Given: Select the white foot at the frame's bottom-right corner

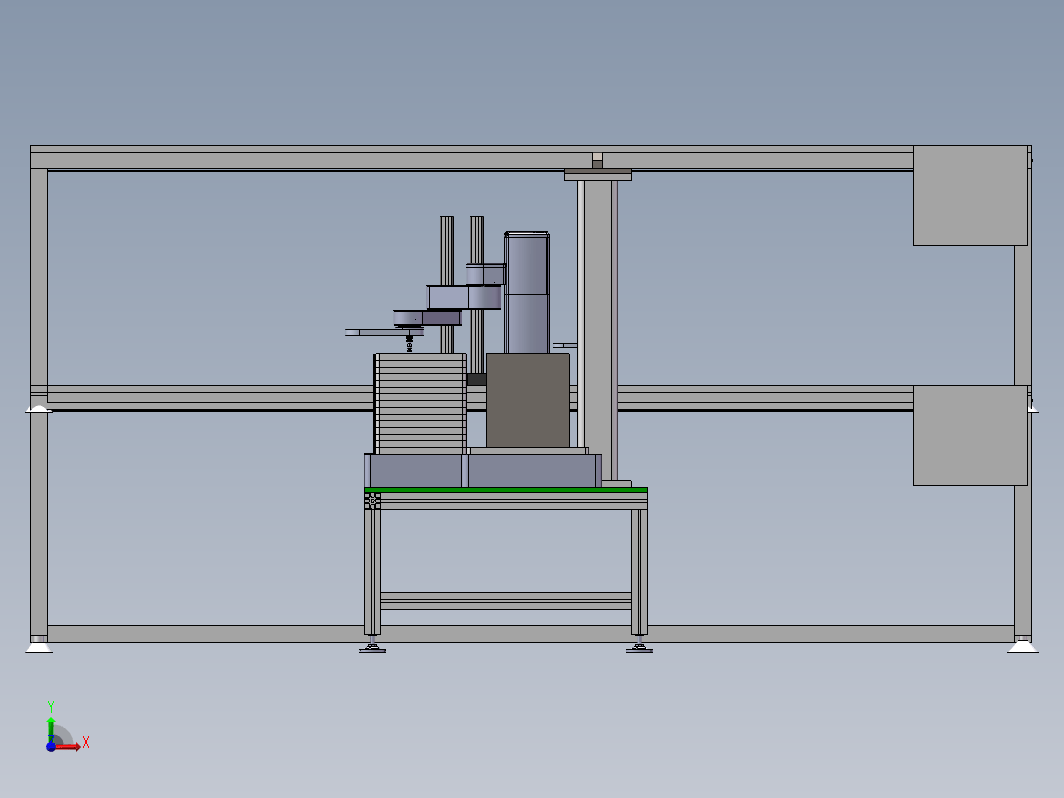Looking at the screenshot, I should 1023,646.
